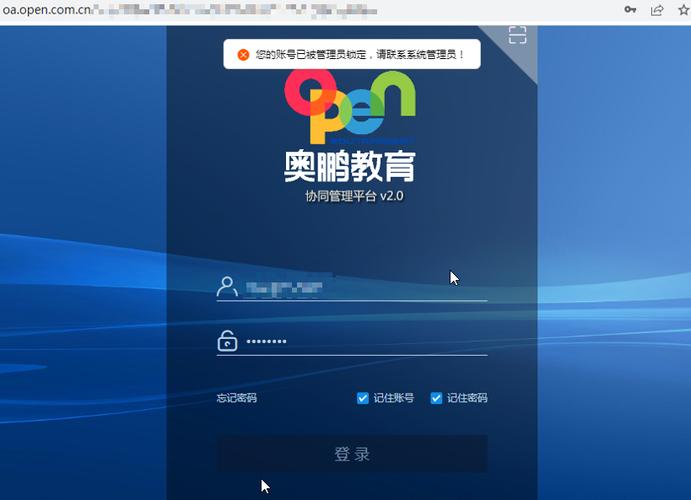Click the user avatar icon beside username field
Screen dimensions: 691x500
pyautogui.click(x=227, y=287)
